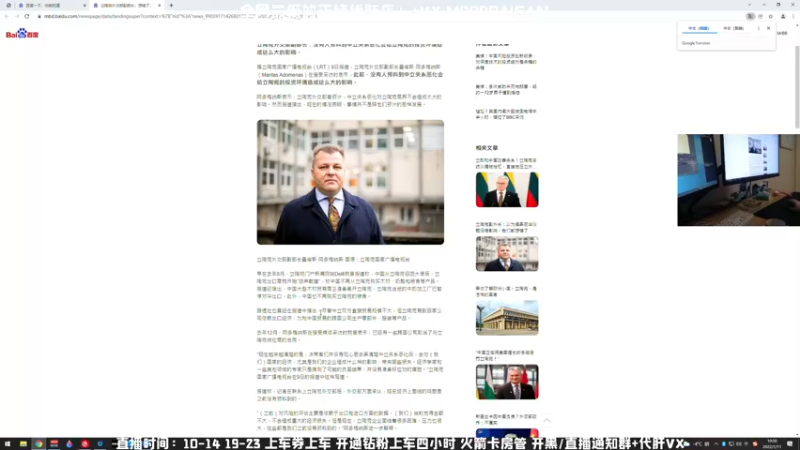Screen dimensions: 800x450
Task: Open File Explorer from the taskbar
Action: 23,444
